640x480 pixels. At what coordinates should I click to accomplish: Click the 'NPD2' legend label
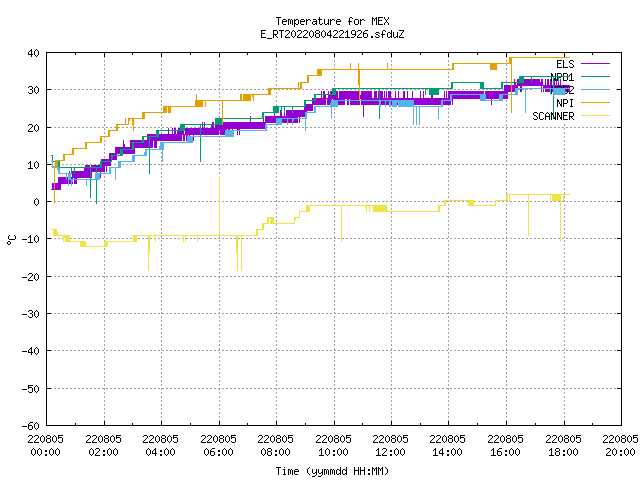click(x=562, y=90)
